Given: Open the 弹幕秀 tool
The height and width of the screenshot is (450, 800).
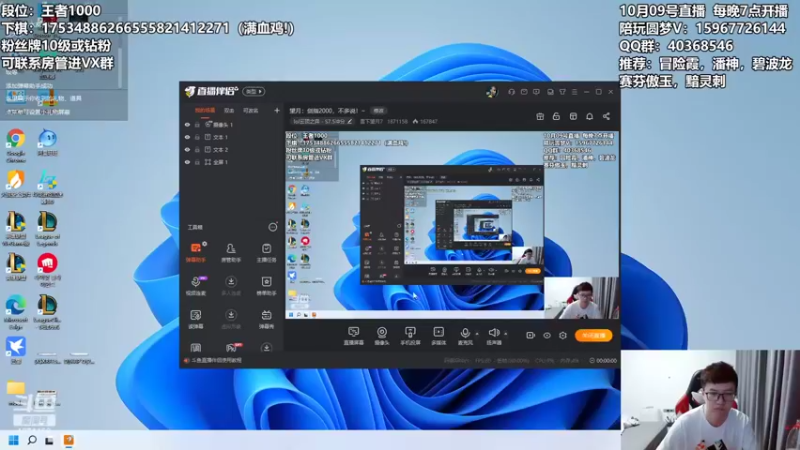Looking at the screenshot, I should [x=266, y=319].
